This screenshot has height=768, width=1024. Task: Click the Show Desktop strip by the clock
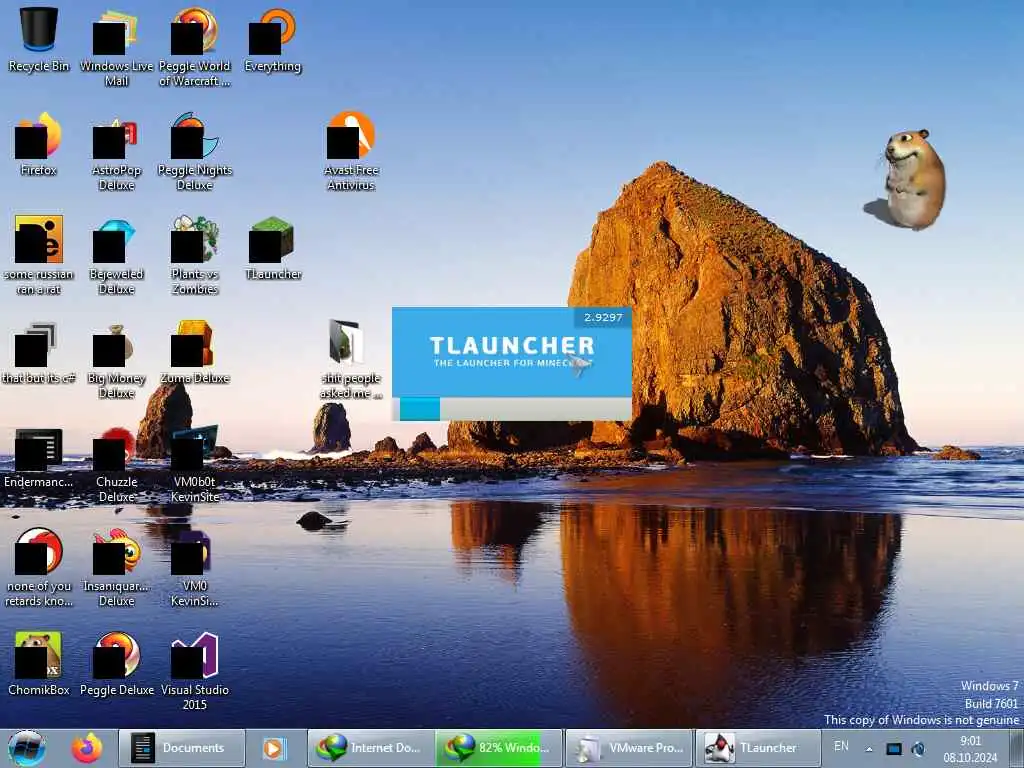(1016, 749)
